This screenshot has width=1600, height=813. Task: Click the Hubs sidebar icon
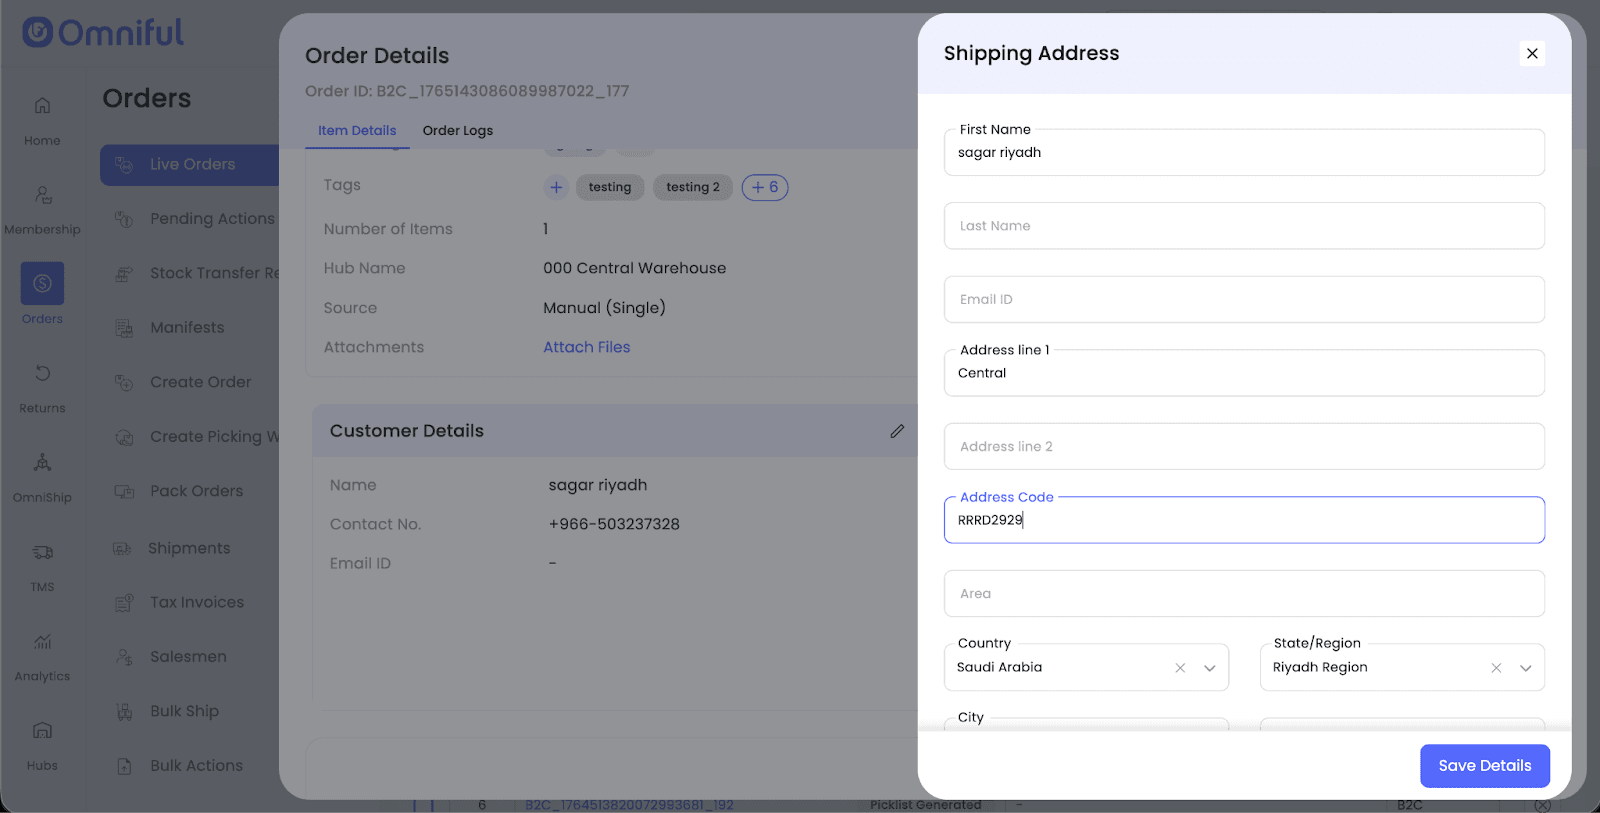[42, 731]
